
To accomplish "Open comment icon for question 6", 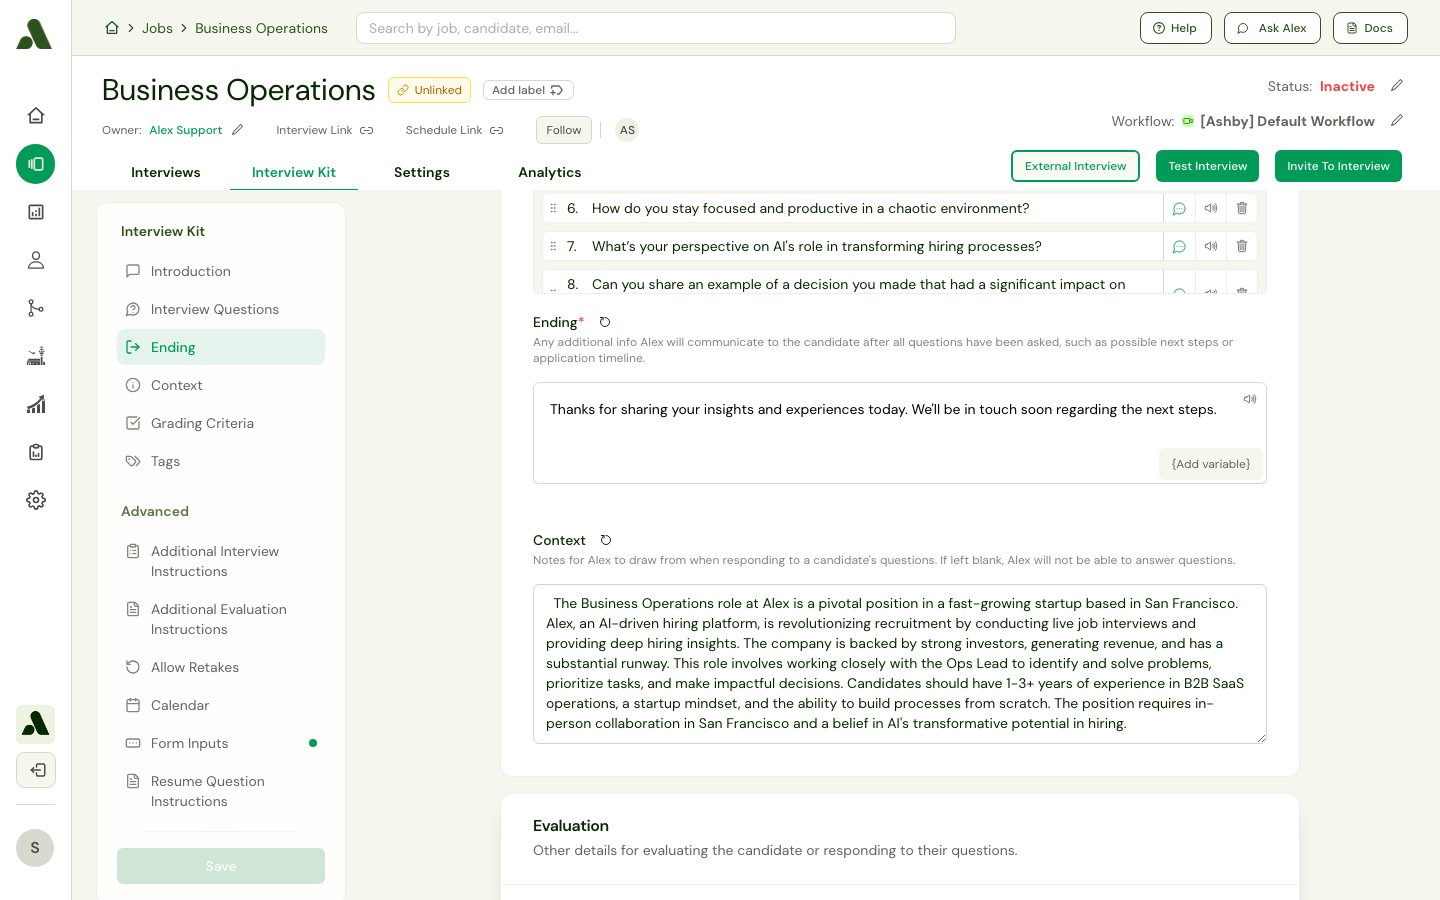I will (x=1179, y=208).
